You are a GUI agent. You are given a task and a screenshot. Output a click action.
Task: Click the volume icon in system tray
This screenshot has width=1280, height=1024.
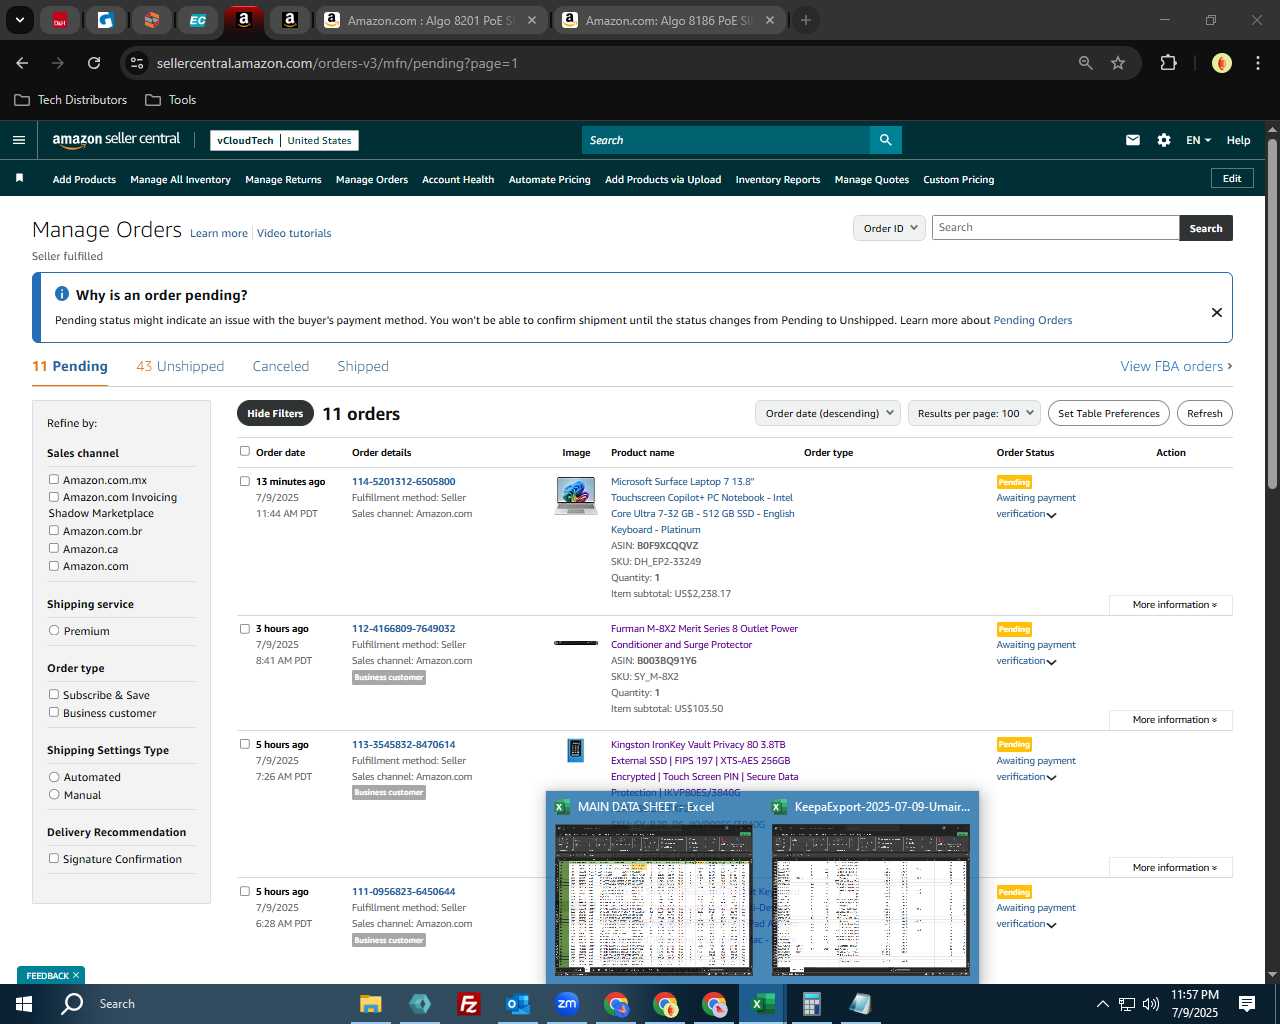pyautogui.click(x=1150, y=1004)
